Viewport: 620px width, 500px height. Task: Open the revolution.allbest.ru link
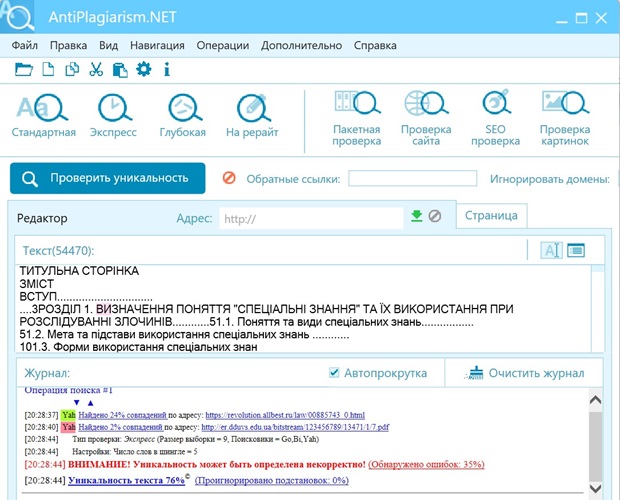[x=285, y=415]
